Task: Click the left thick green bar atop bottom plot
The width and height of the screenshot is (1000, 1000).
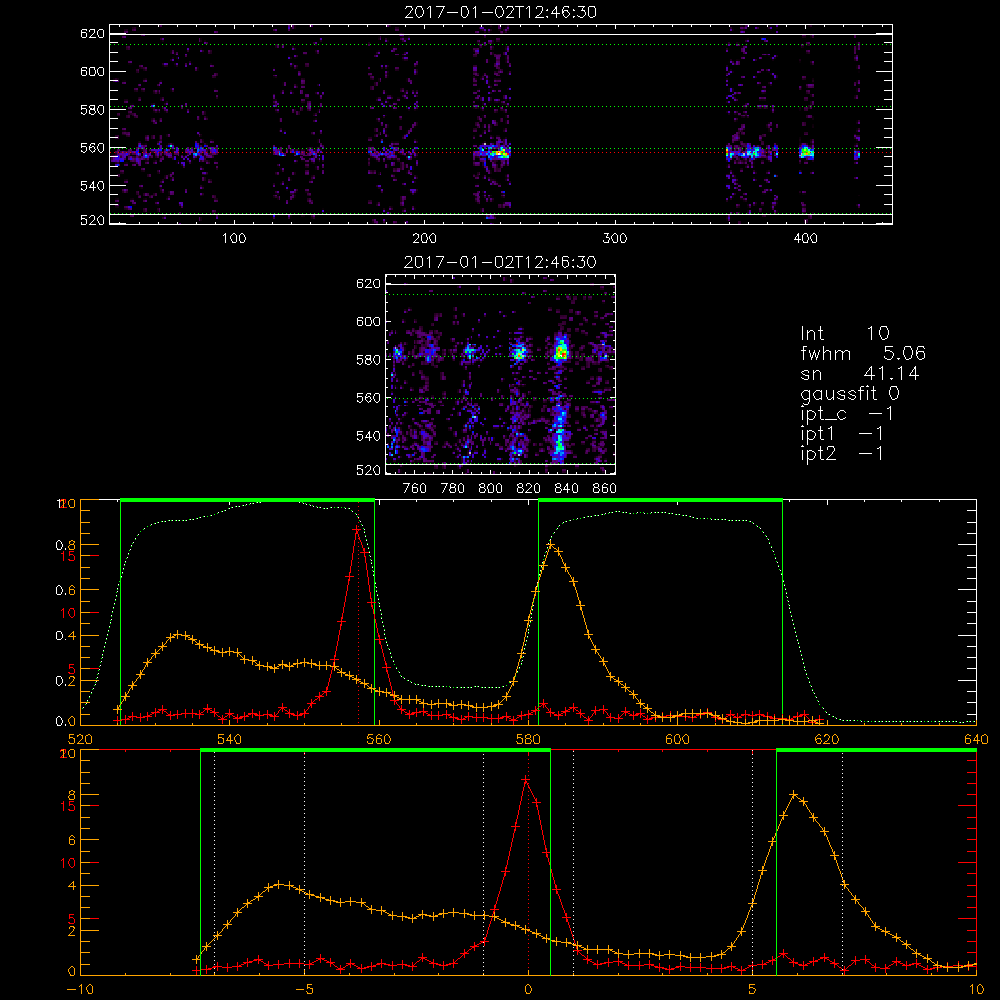Action: click(375, 751)
